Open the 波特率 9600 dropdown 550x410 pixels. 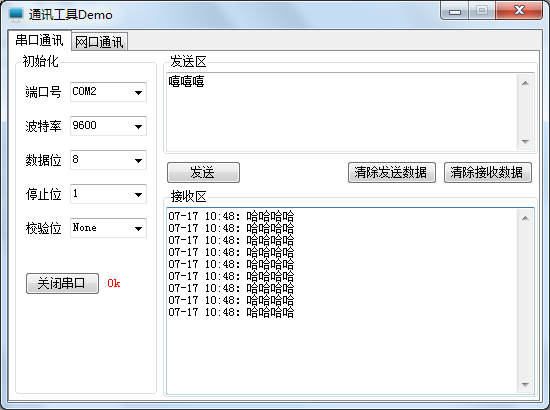point(108,126)
